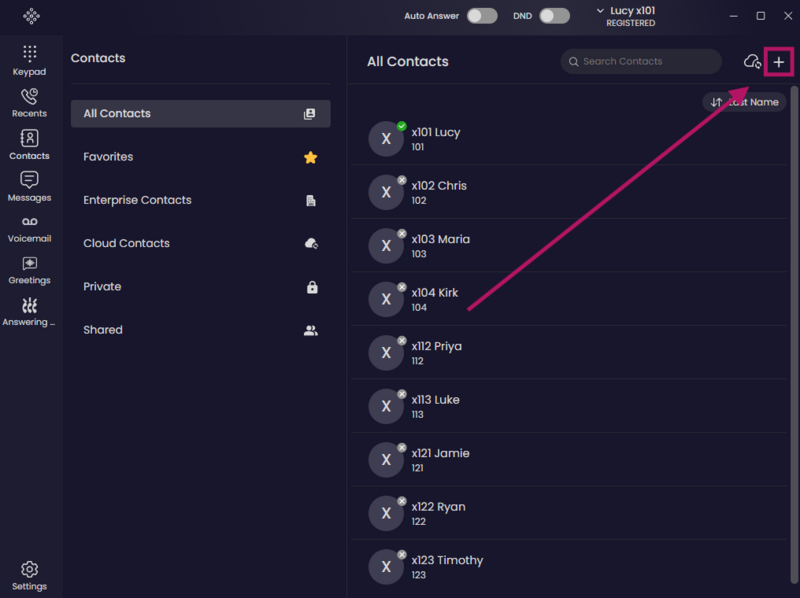Viewport: 800px width, 598px height.
Task: Click the cloud sync contacts icon
Action: click(752, 62)
